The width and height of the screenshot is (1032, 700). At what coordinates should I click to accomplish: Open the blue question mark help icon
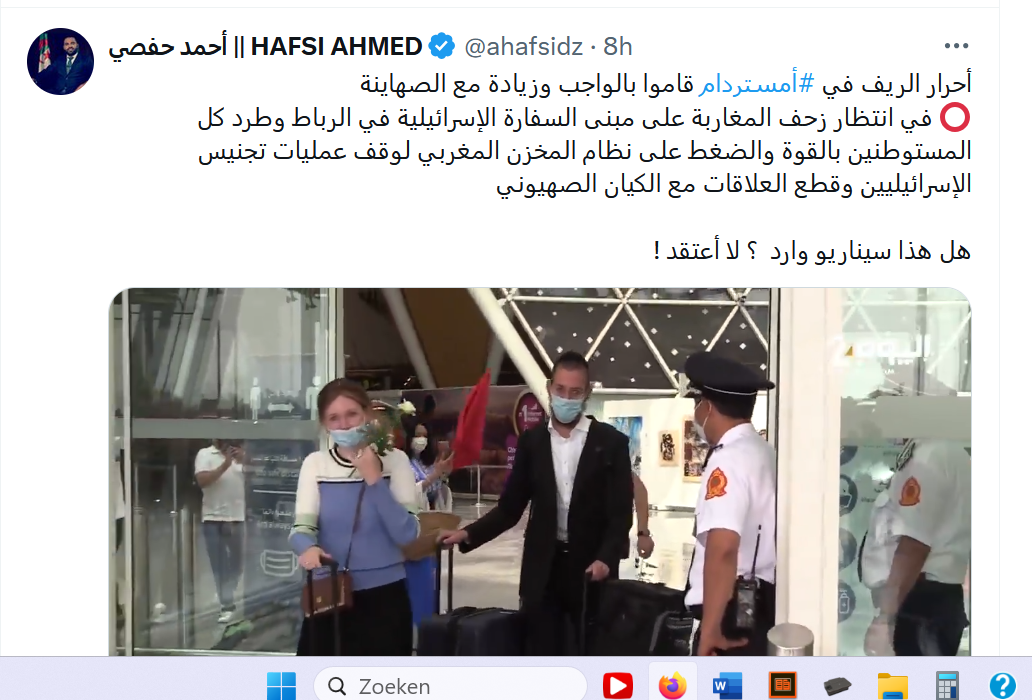click(x=1002, y=686)
